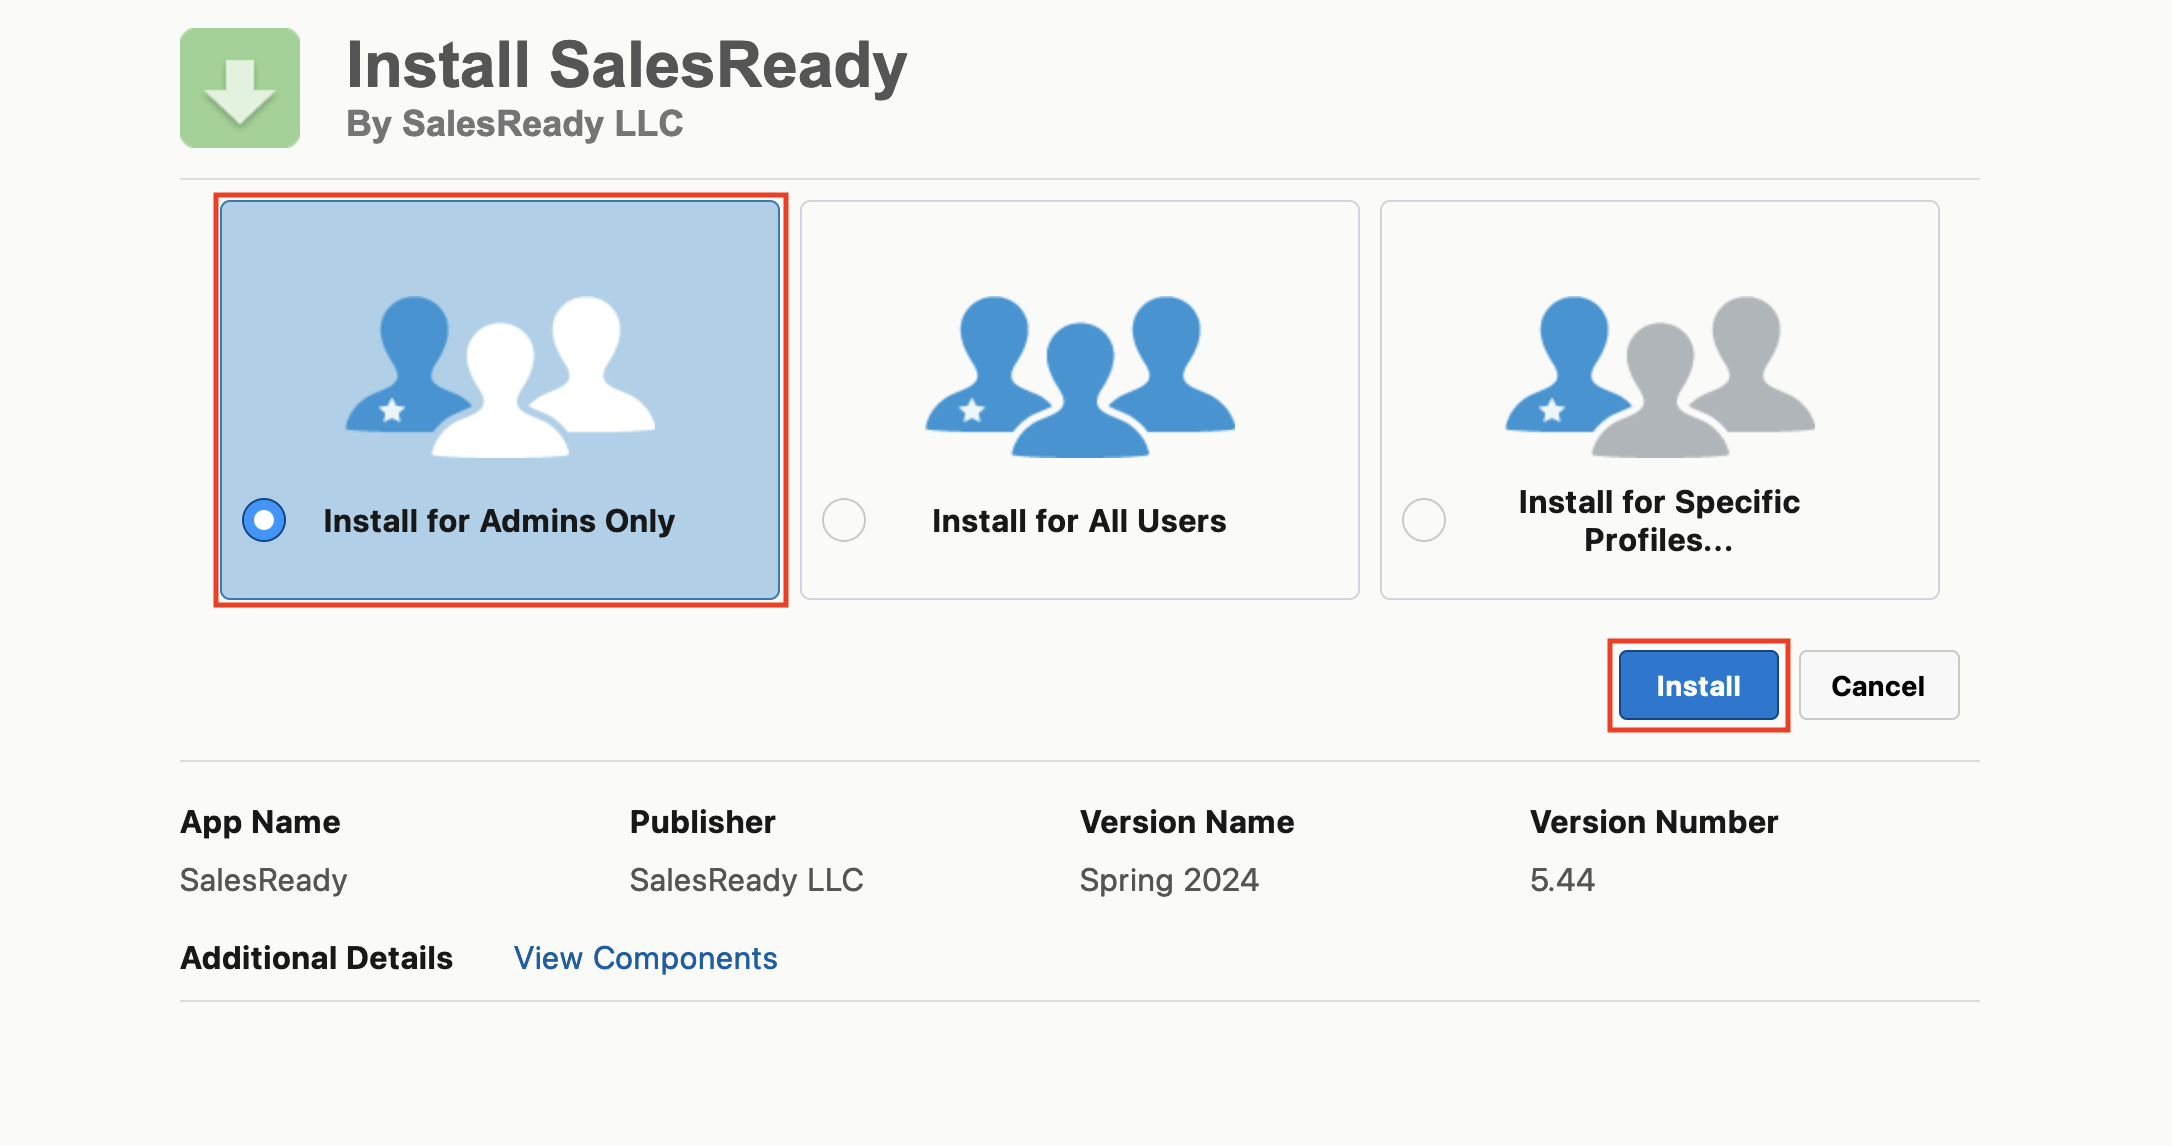Select the Install for Specific Profiles radio button

click(1424, 520)
